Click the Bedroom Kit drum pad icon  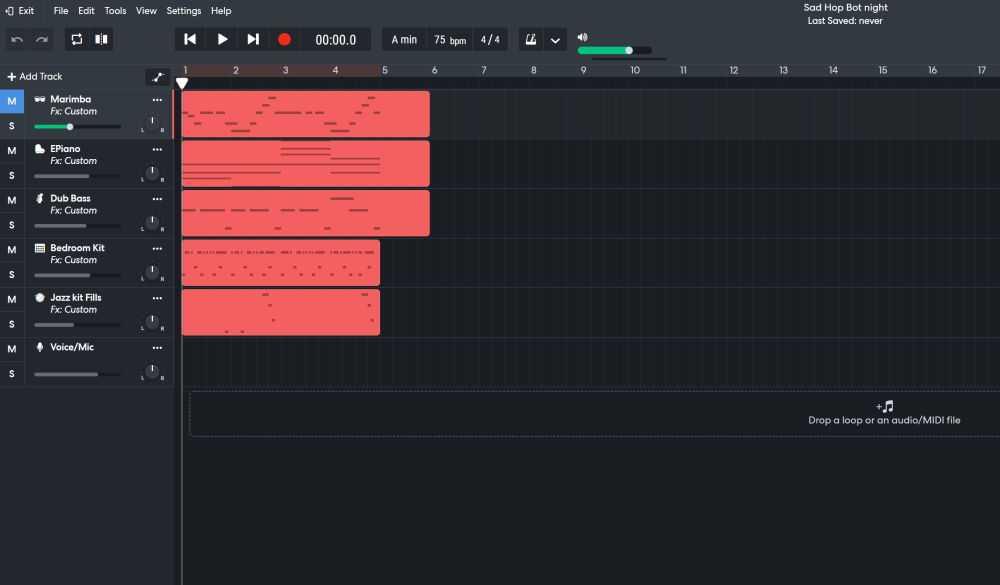40,248
